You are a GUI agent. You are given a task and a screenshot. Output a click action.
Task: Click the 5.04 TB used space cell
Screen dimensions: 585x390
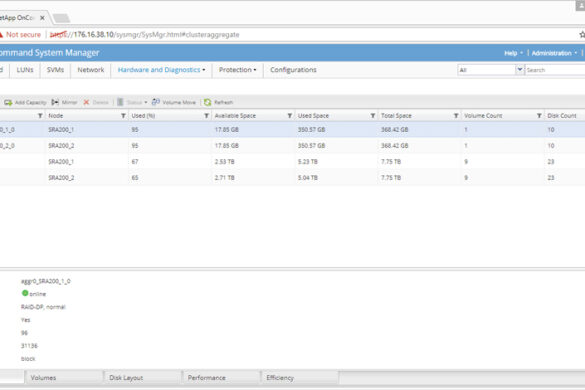pos(307,178)
